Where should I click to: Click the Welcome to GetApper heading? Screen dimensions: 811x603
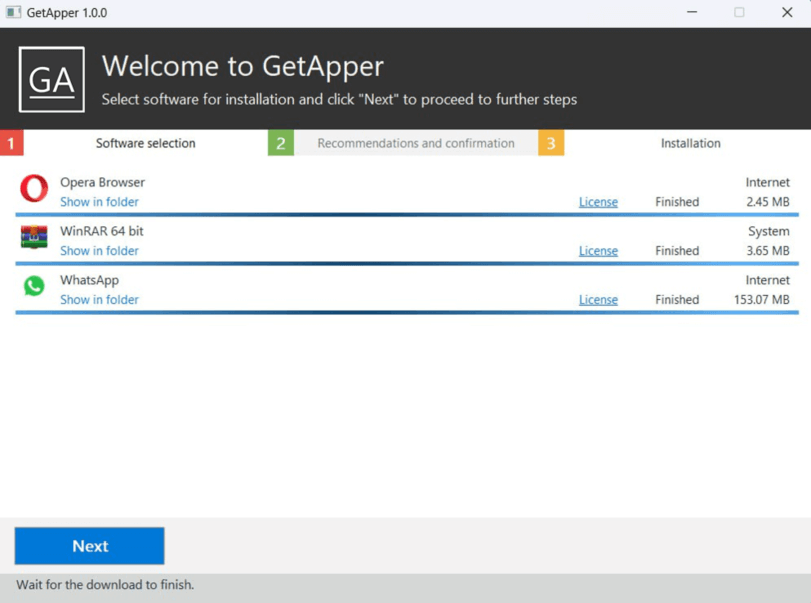[243, 67]
